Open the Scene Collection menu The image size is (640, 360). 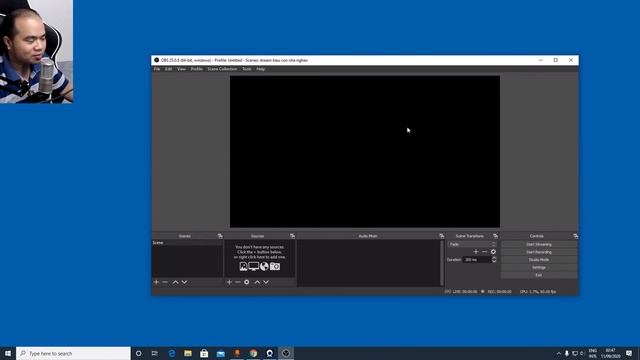pyautogui.click(x=222, y=69)
